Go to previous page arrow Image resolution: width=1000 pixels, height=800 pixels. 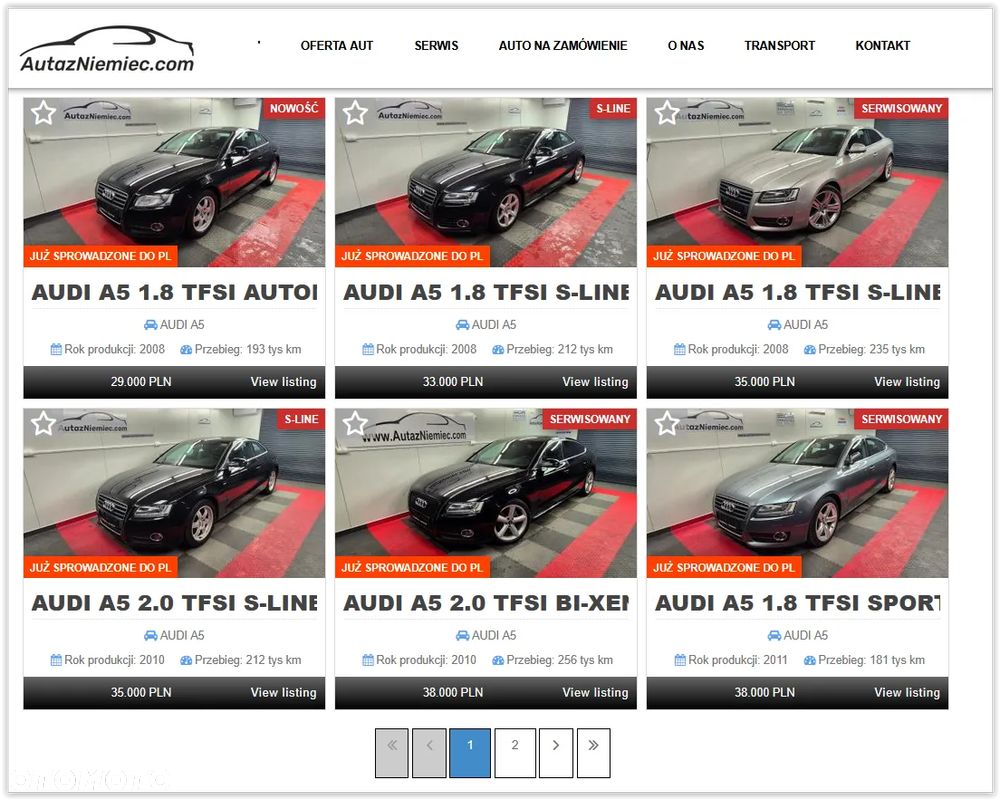click(429, 753)
